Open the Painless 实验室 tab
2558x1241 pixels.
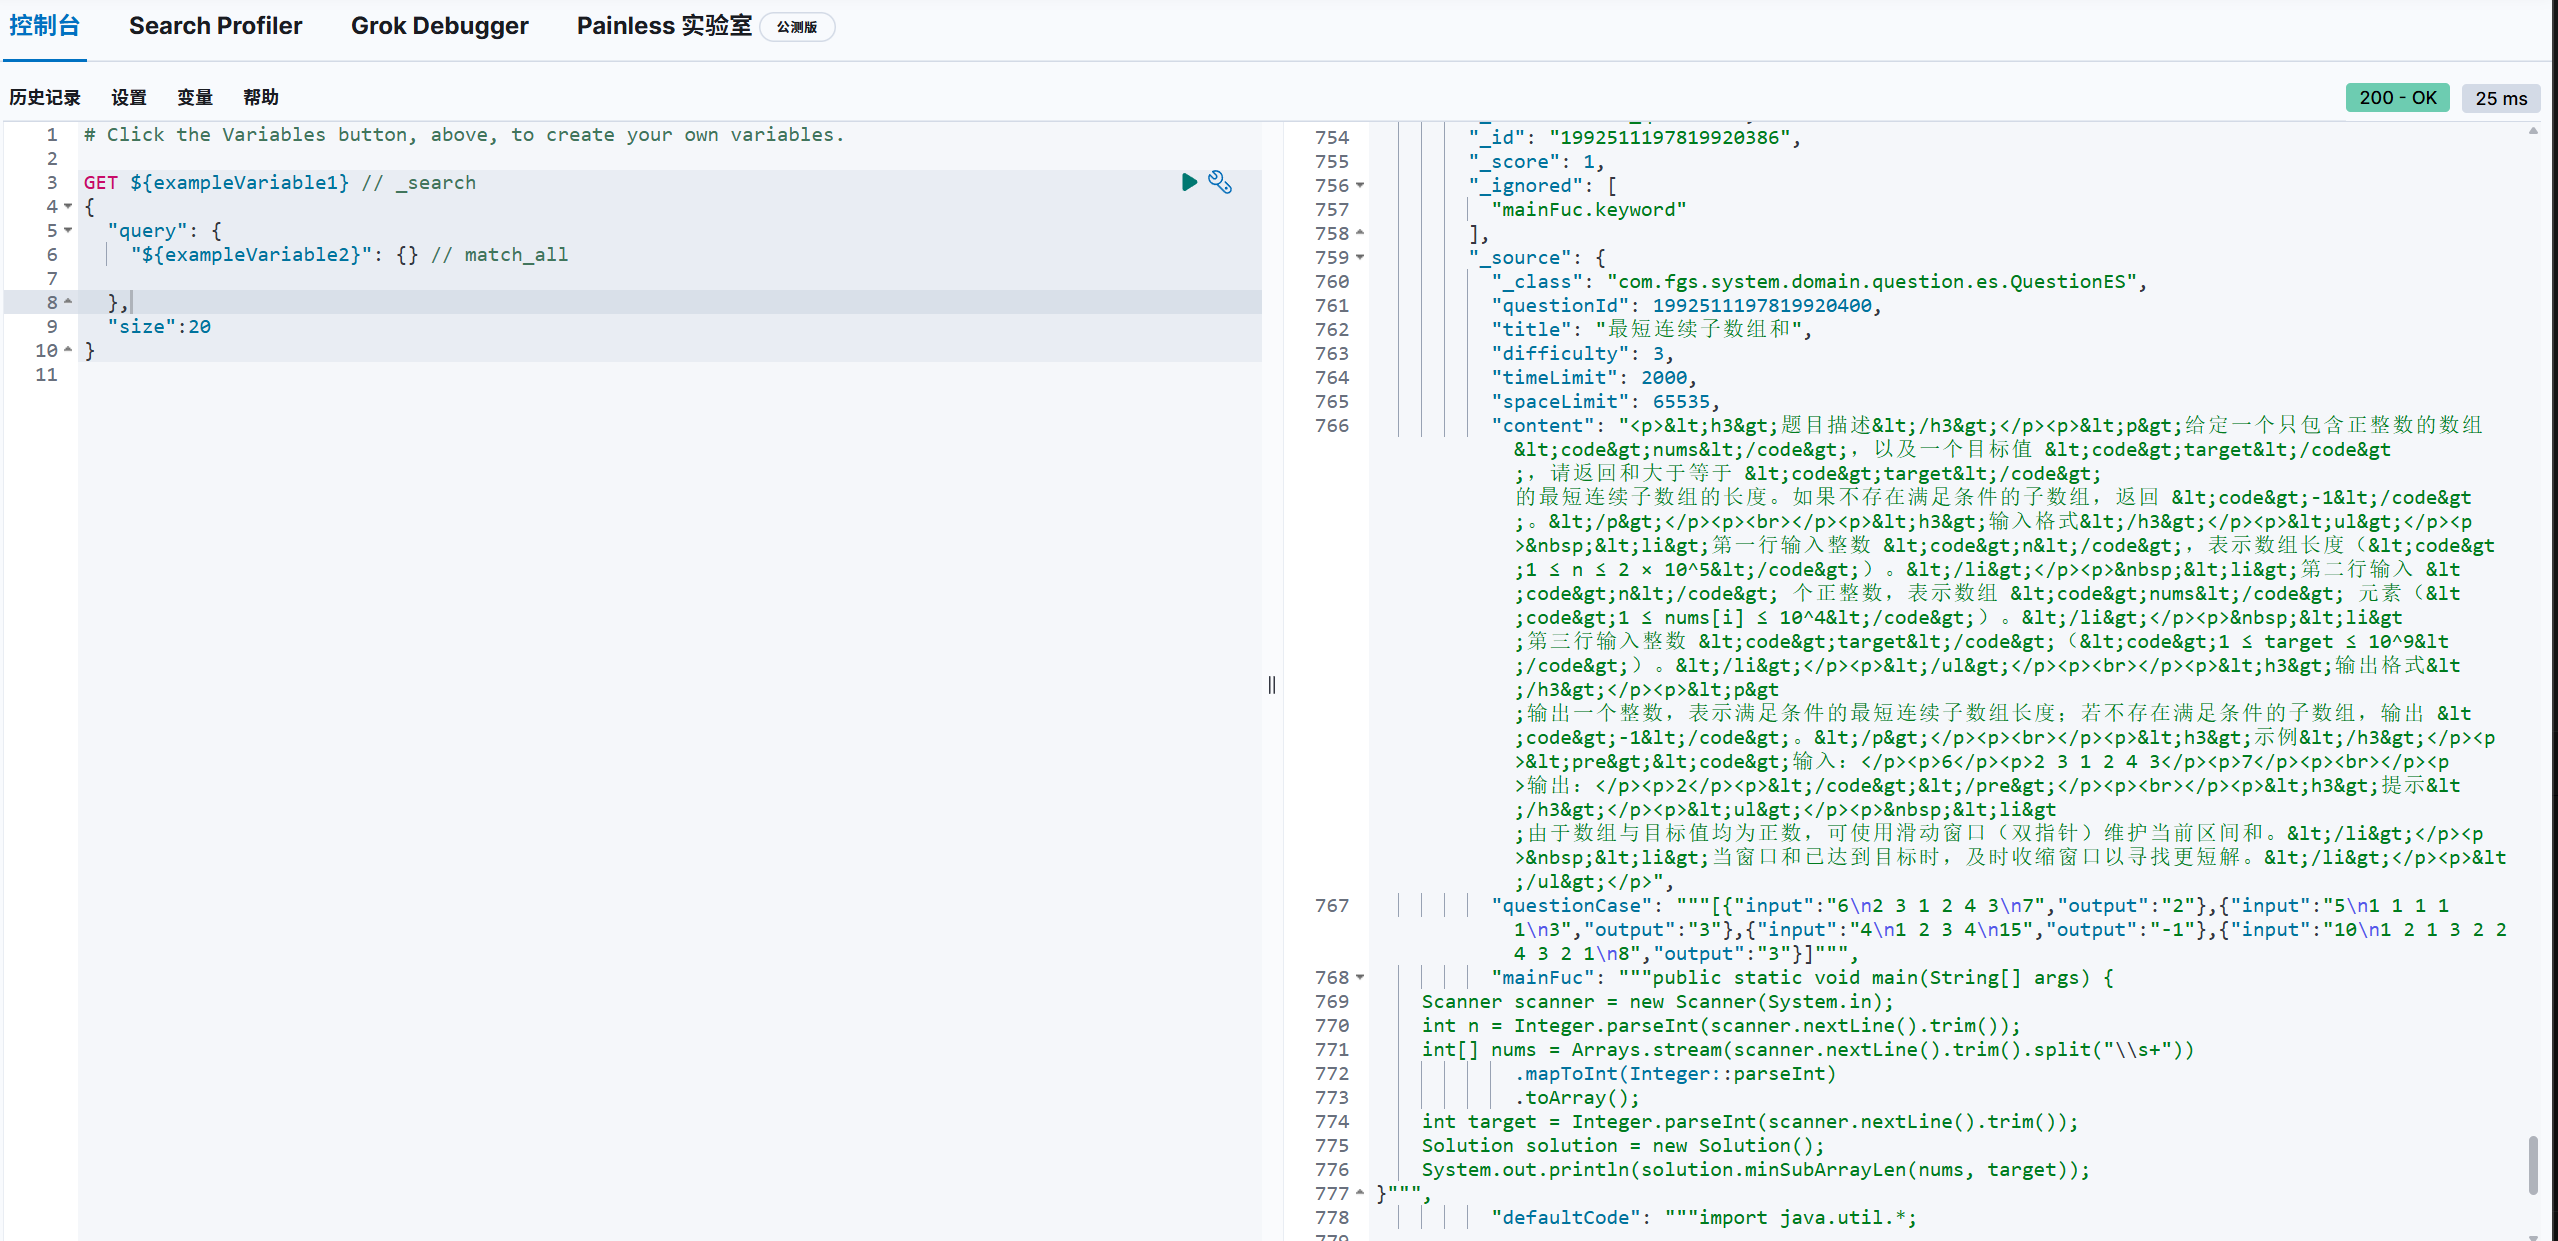click(x=664, y=26)
